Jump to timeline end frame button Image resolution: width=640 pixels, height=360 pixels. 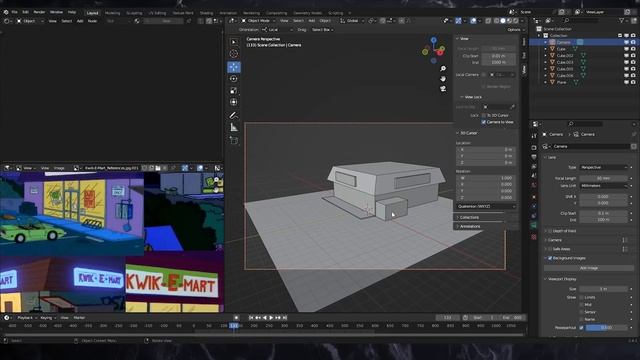coord(285,318)
